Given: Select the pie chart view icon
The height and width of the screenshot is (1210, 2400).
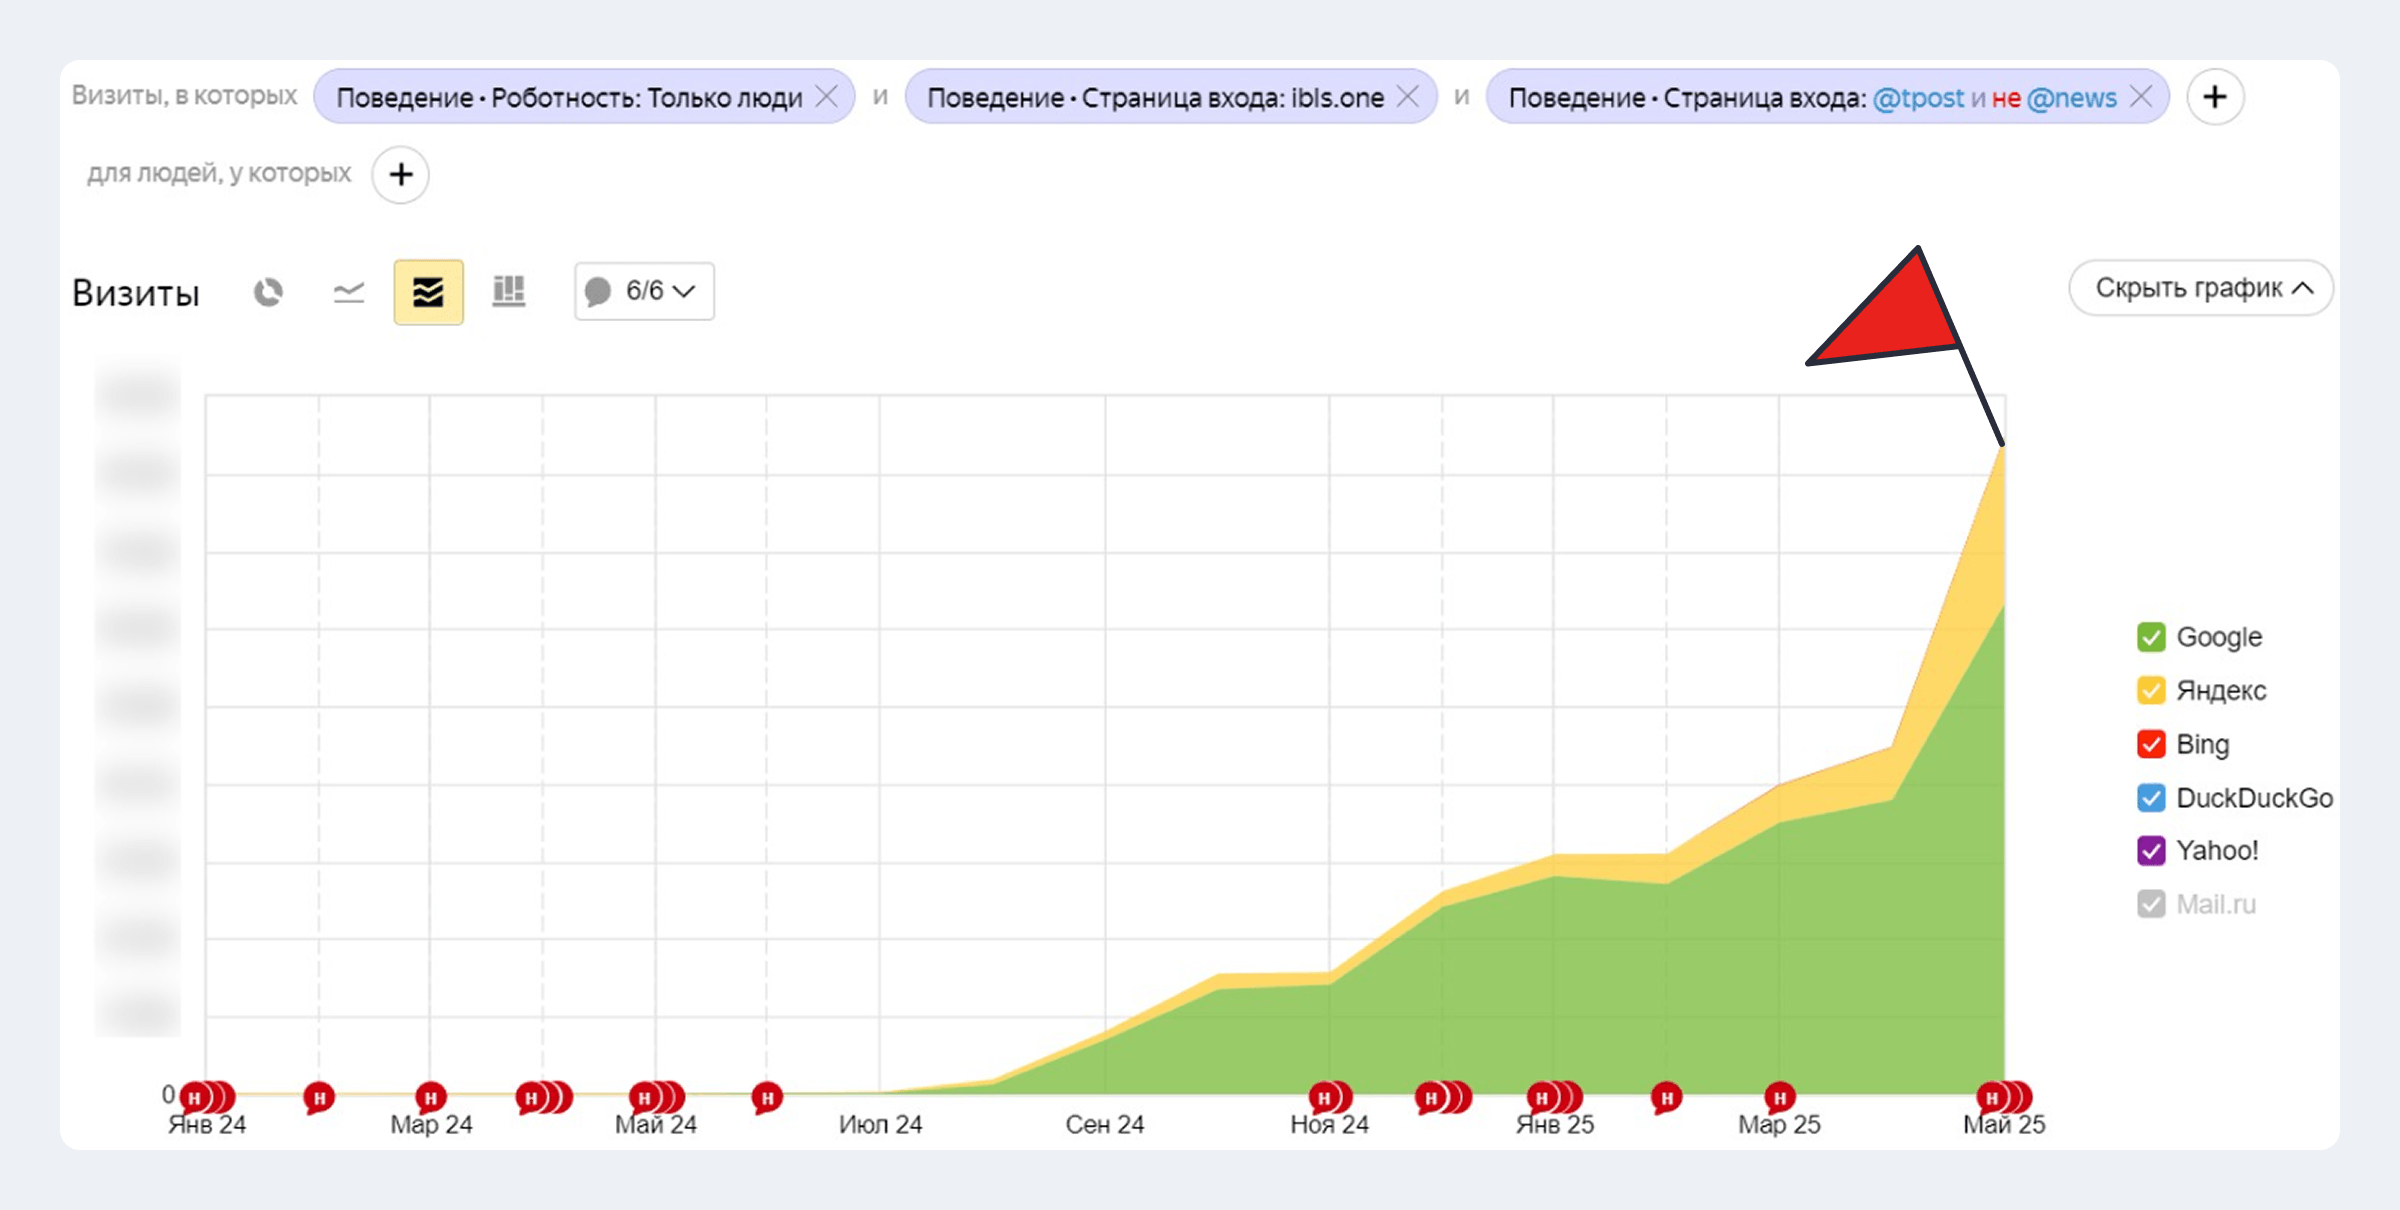Looking at the screenshot, I should [x=268, y=292].
